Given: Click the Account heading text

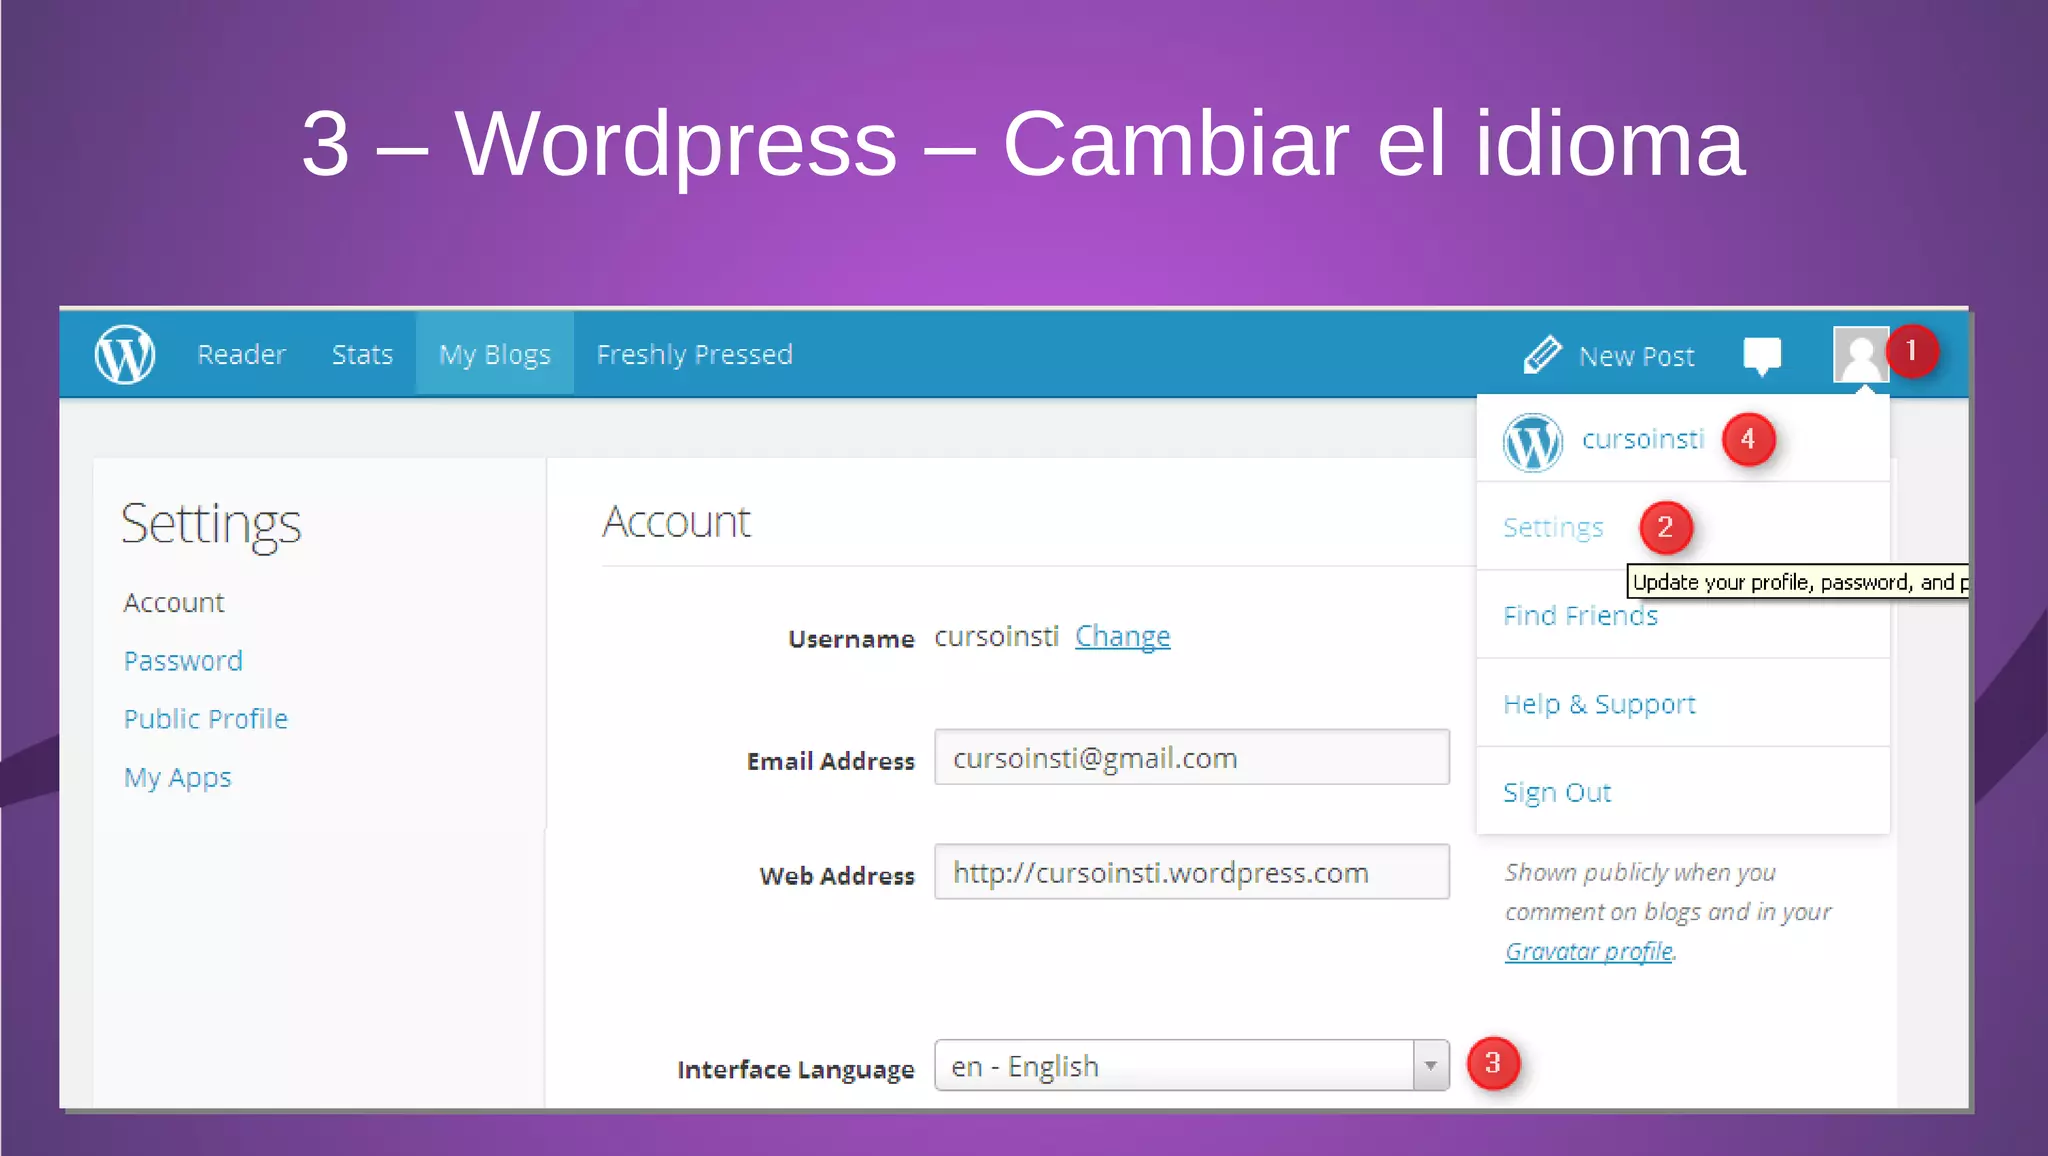Looking at the screenshot, I should (x=676, y=522).
